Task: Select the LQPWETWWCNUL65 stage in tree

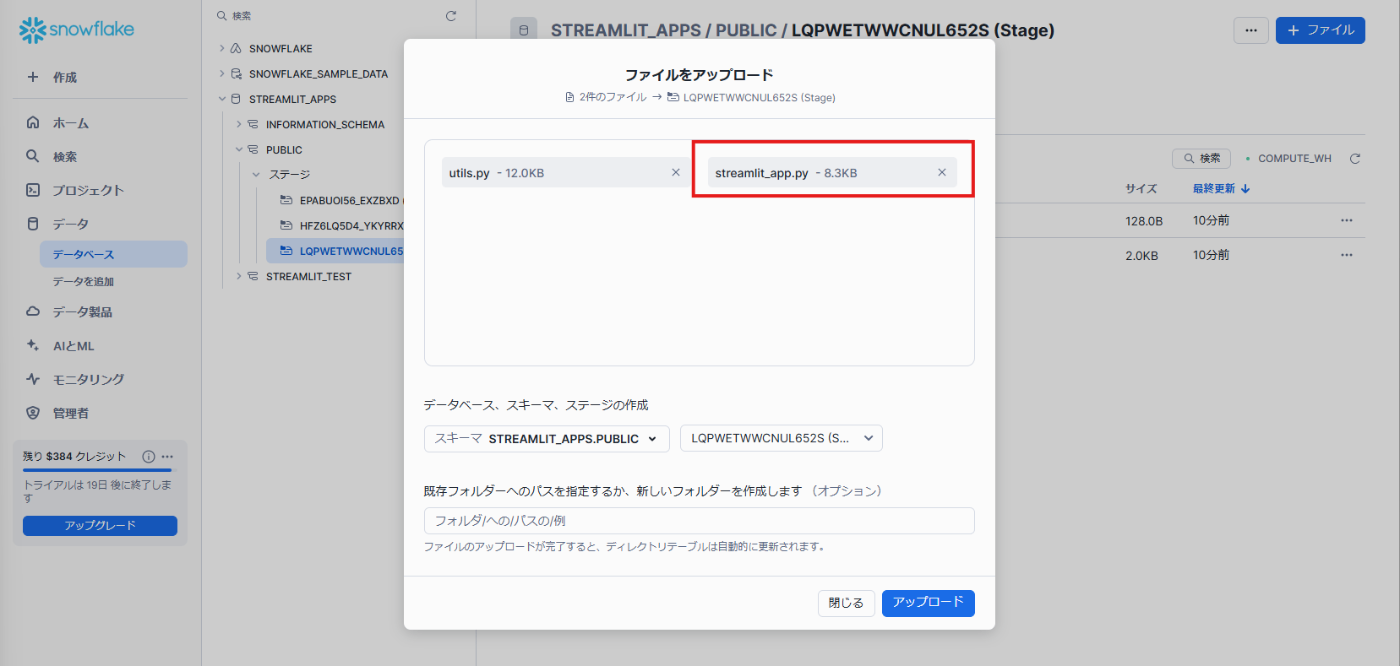Action: (x=336, y=250)
